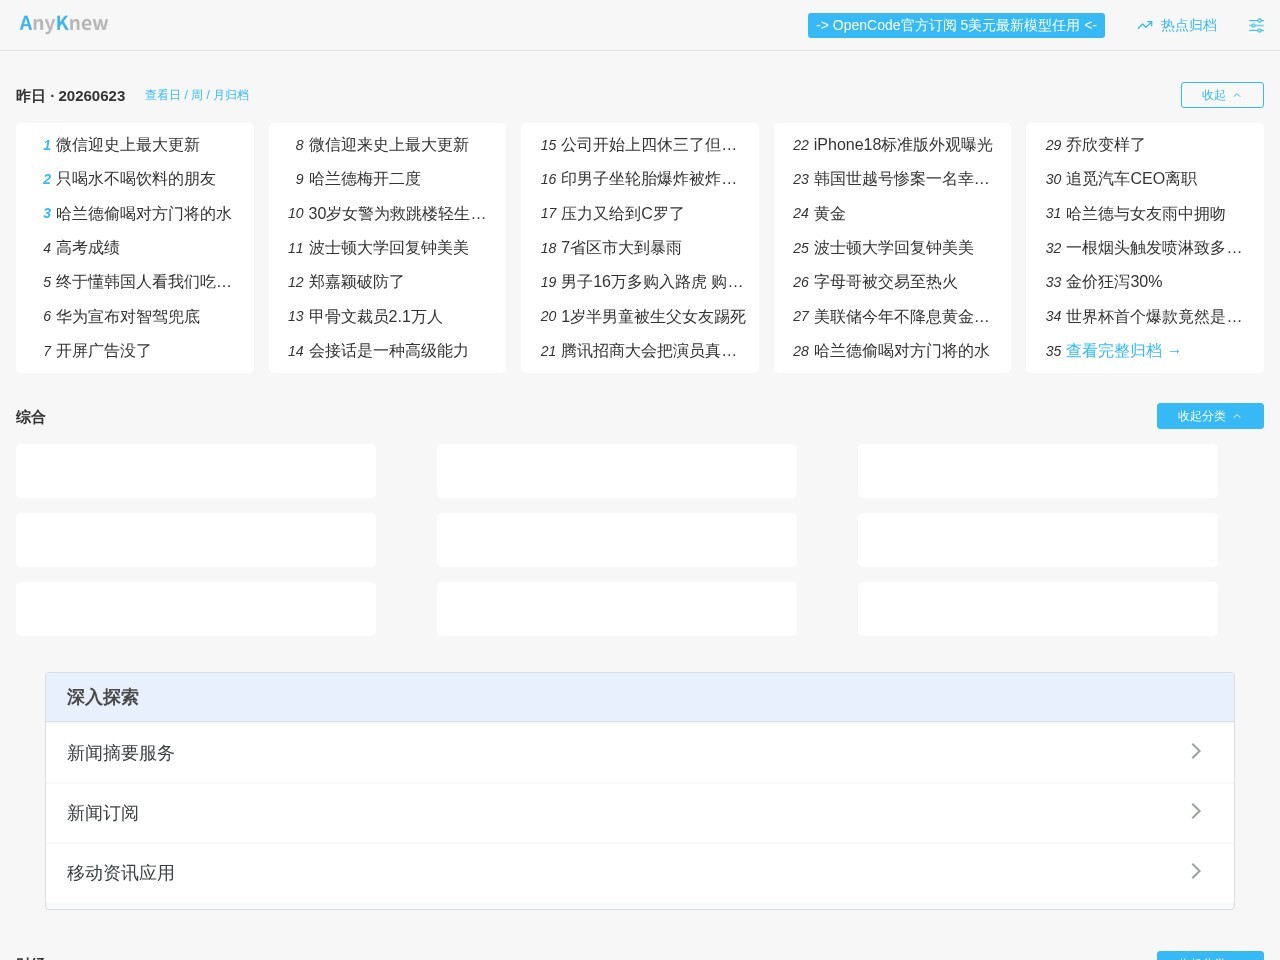Open headline 28 哈兰德偷喝对方门将的水
The image size is (1280, 960).
tap(902, 351)
